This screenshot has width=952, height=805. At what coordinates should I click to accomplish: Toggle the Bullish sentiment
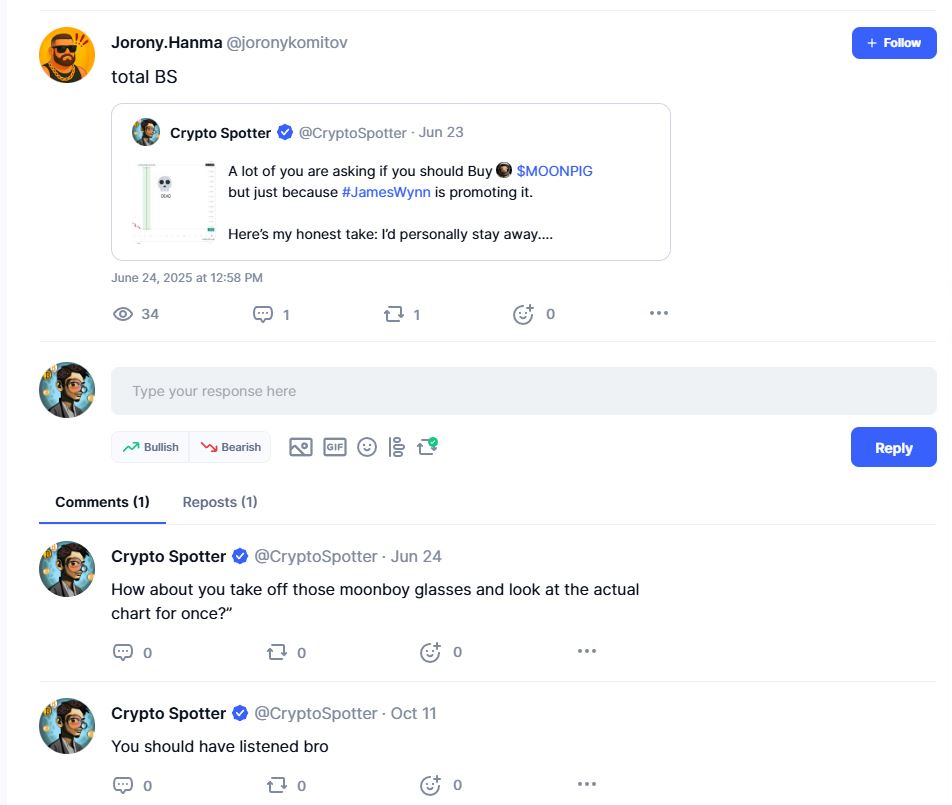coord(150,447)
